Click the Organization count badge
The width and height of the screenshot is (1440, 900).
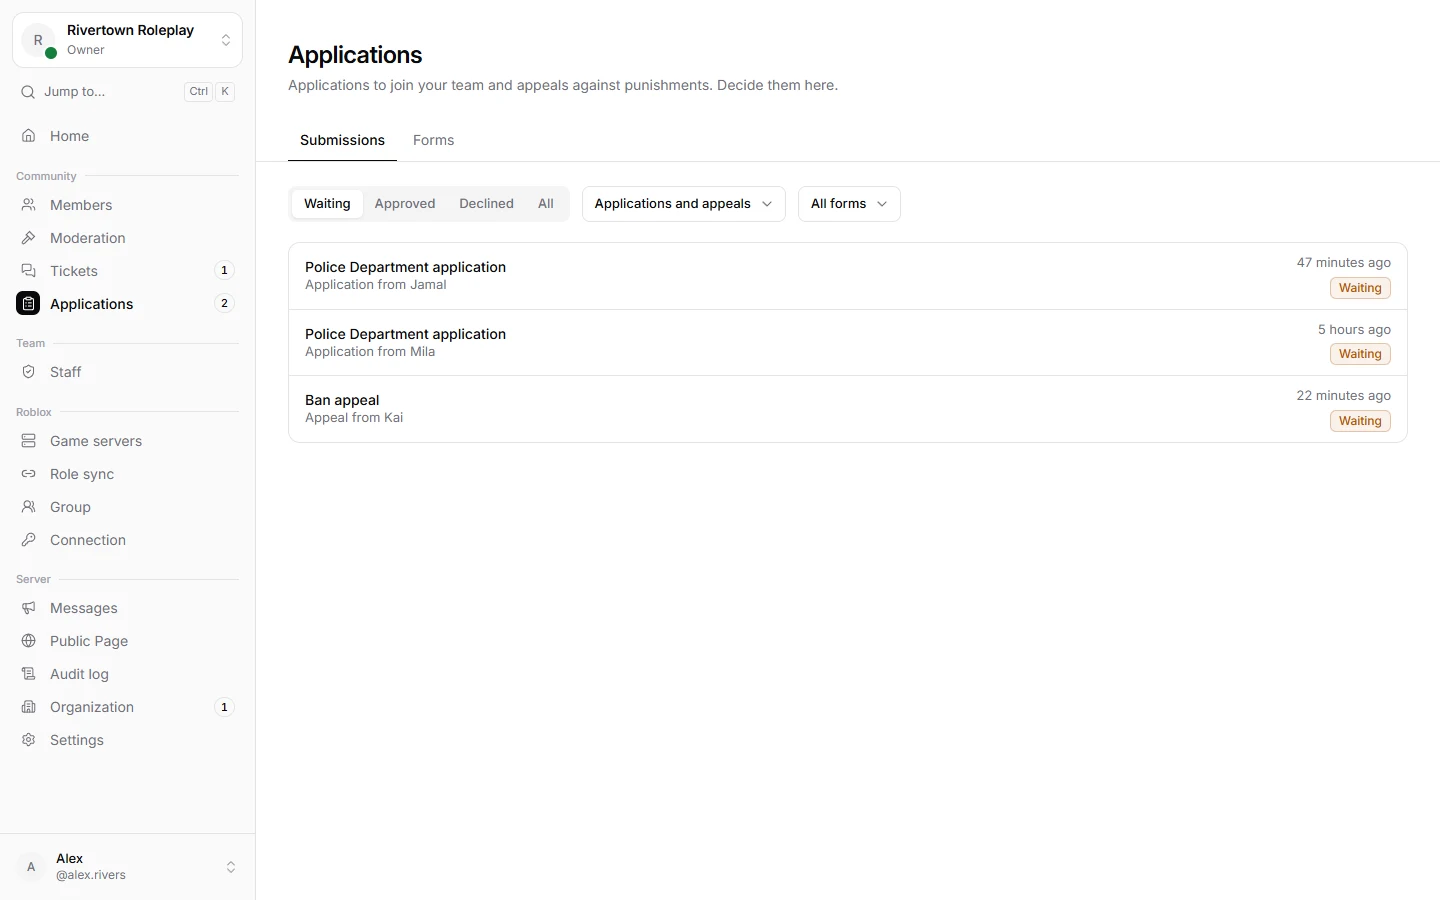point(224,707)
